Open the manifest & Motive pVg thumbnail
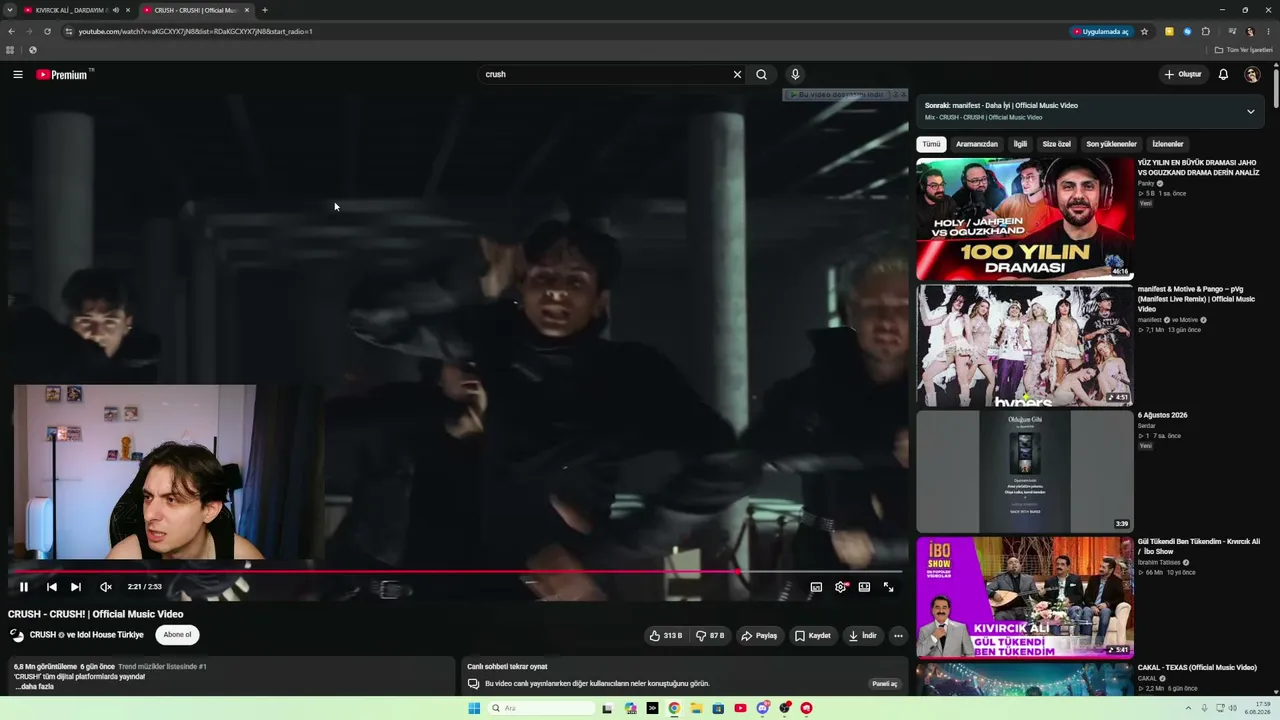This screenshot has height=720, width=1280. [1025, 346]
